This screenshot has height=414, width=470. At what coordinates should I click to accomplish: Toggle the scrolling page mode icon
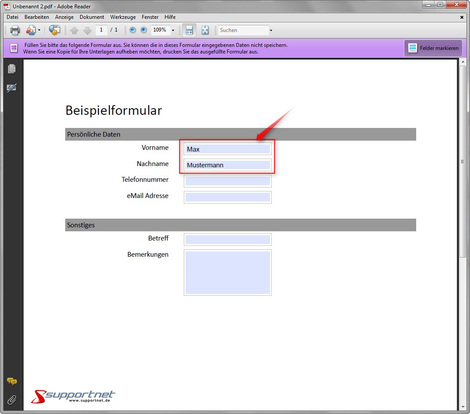(x=189, y=30)
